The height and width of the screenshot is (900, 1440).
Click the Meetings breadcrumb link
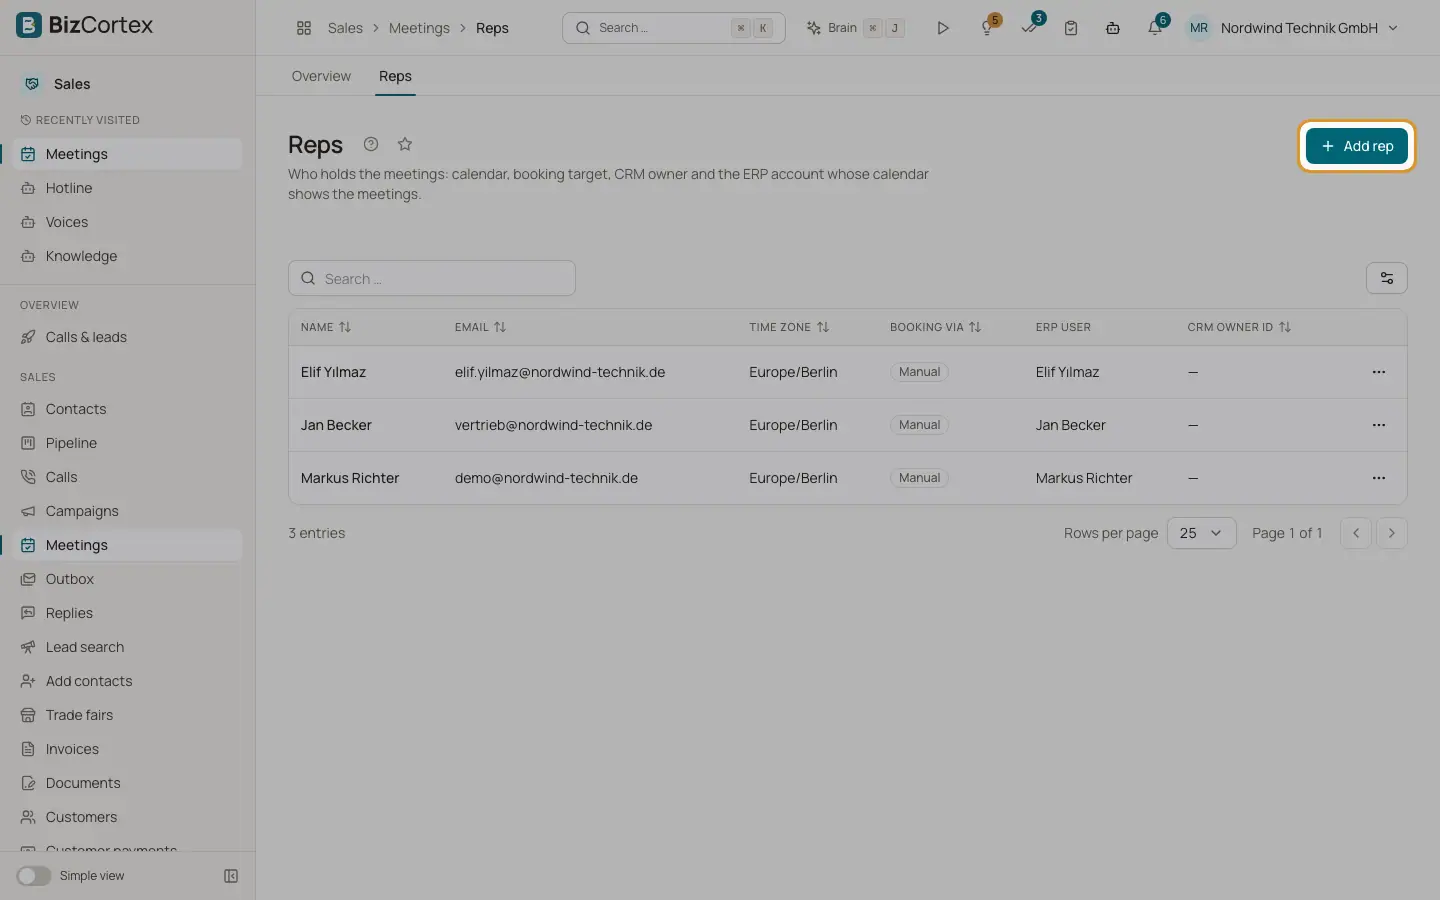[419, 28]
